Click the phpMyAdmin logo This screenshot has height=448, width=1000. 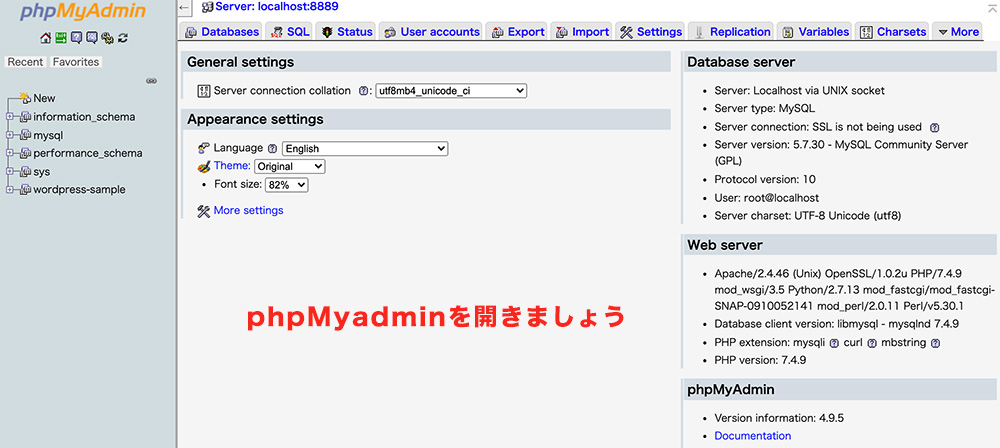coord(83,11)
